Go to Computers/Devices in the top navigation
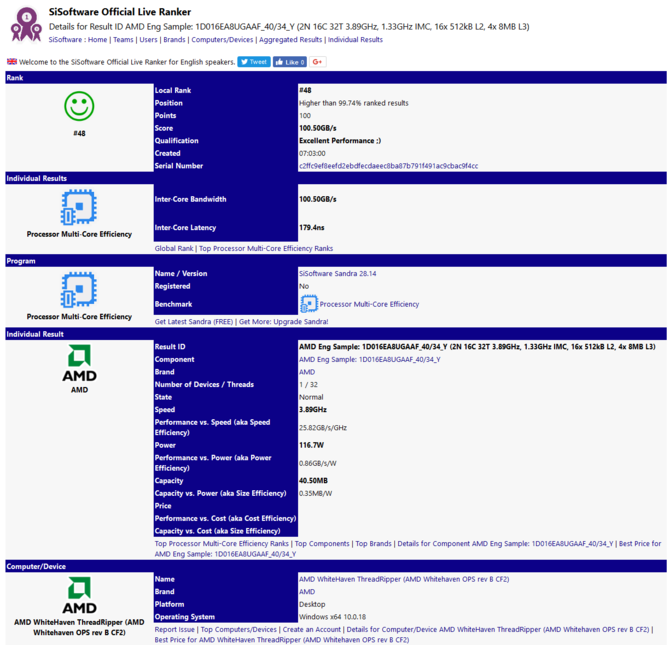Screen dimensions: 670x645 click(222, 40)
